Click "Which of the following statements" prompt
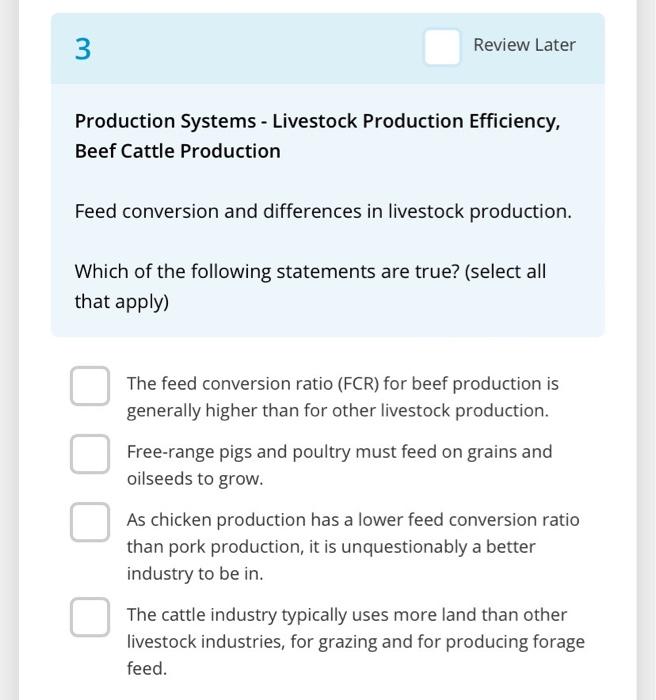 [x=310, y=272]
